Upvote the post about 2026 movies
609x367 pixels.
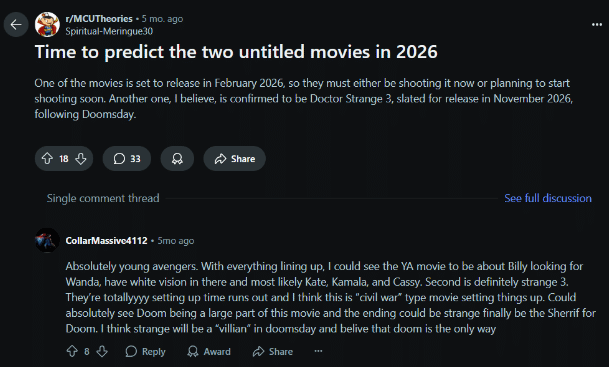(47, 158)
